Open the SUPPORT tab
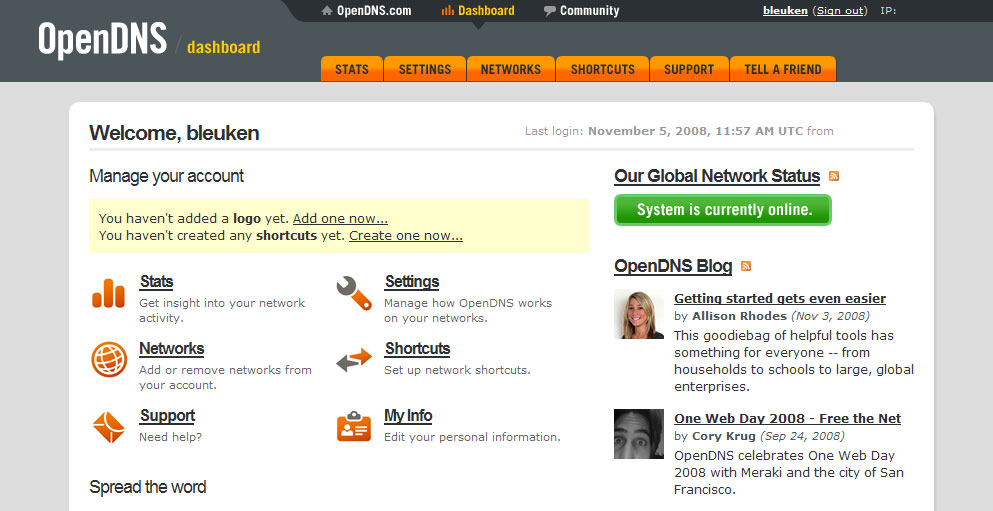The width and height of the screenshot is (993, 511). tap(689, 69)
